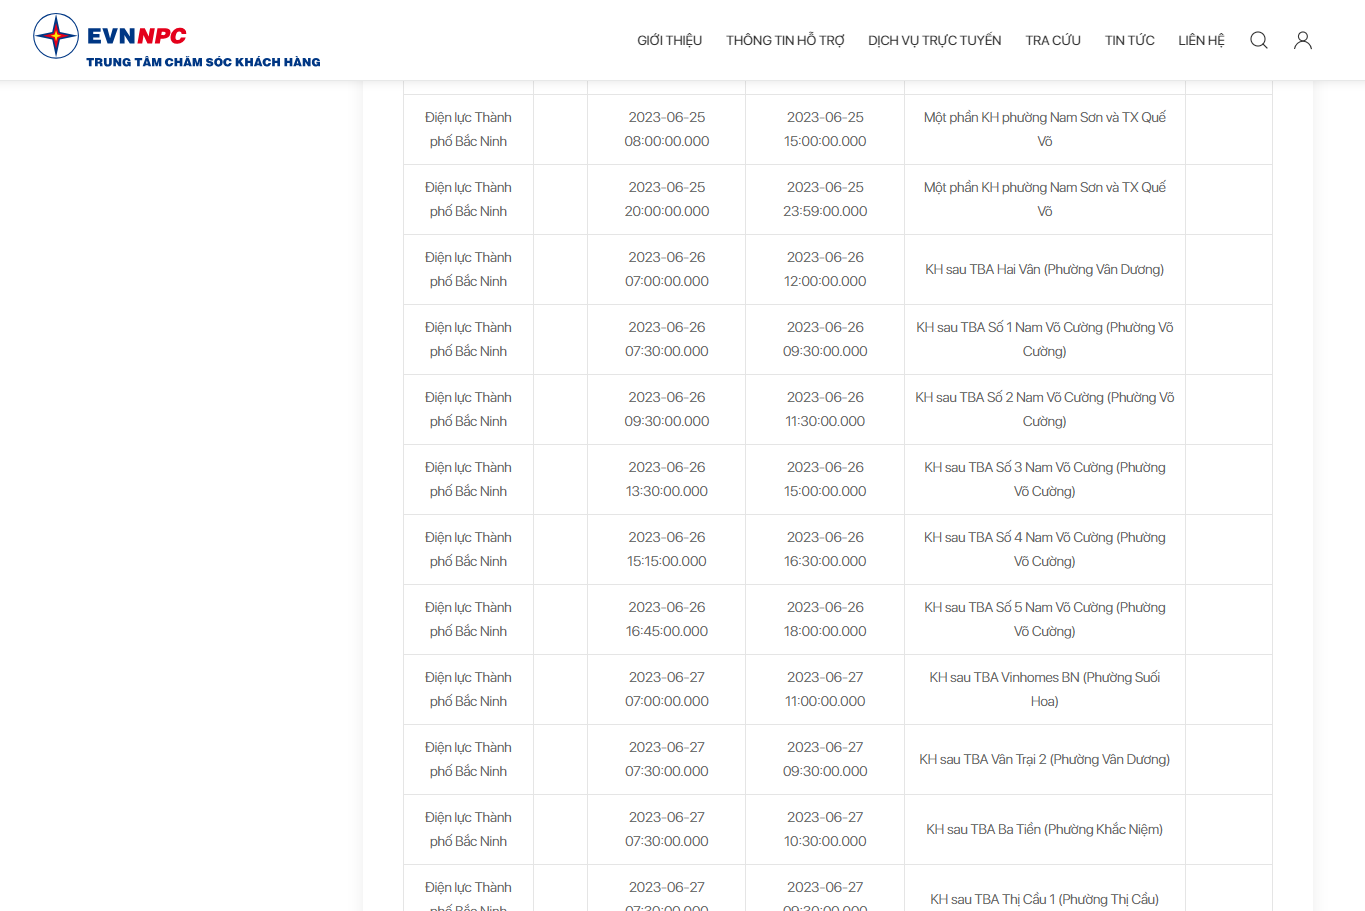Open the user account icon
Image resolution: width=1365 pixels, height=911 pixels.
click(x=1303, y=40)
